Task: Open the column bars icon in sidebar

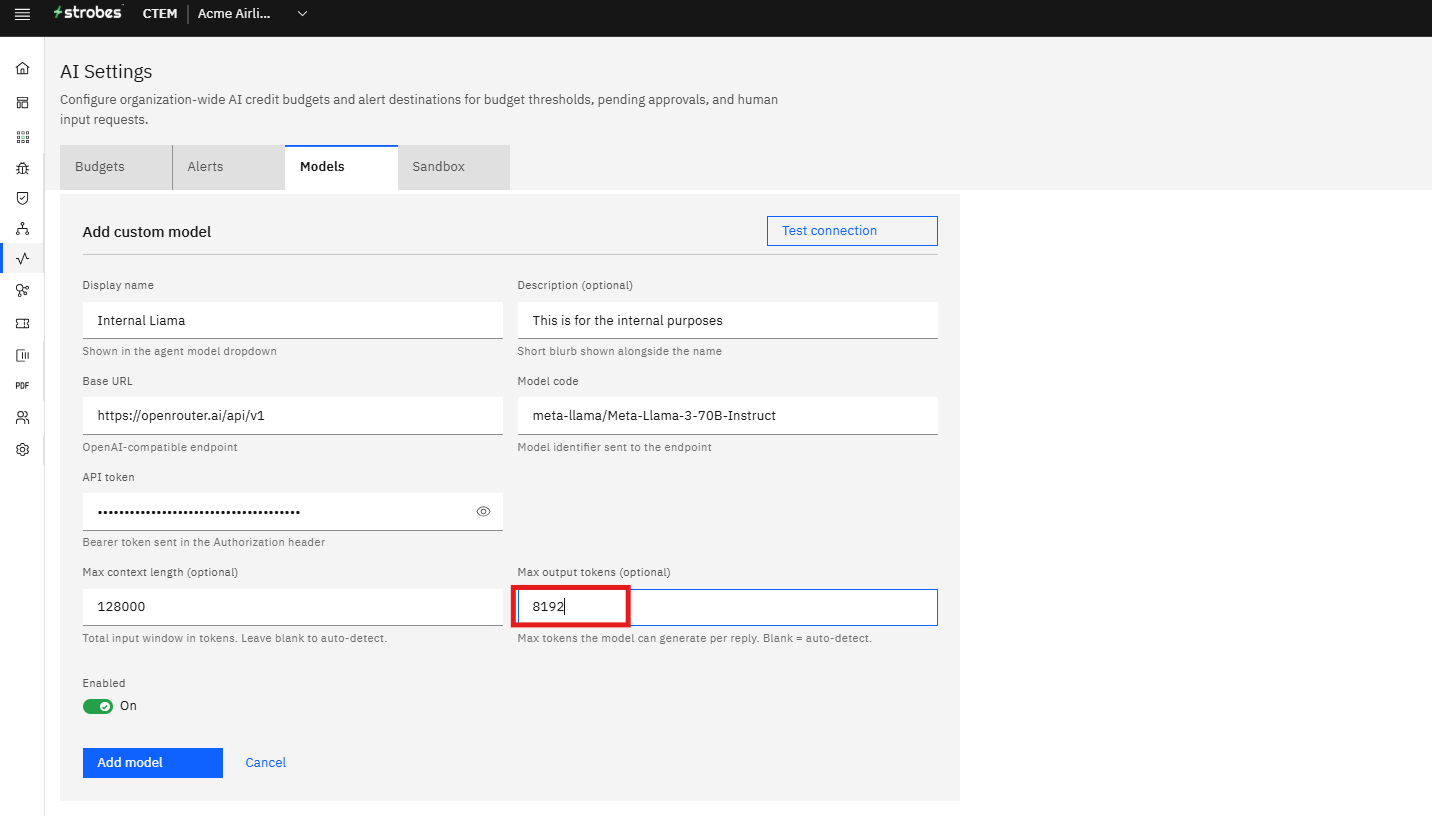Action: 22,355
